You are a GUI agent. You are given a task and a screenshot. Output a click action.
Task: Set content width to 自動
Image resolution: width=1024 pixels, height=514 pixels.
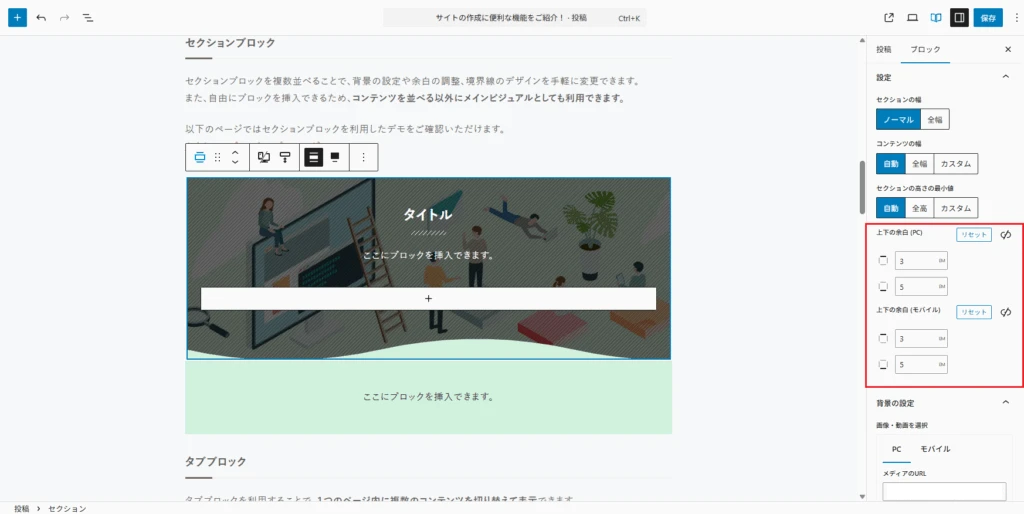pyautogui.click(x=891, y=164)
